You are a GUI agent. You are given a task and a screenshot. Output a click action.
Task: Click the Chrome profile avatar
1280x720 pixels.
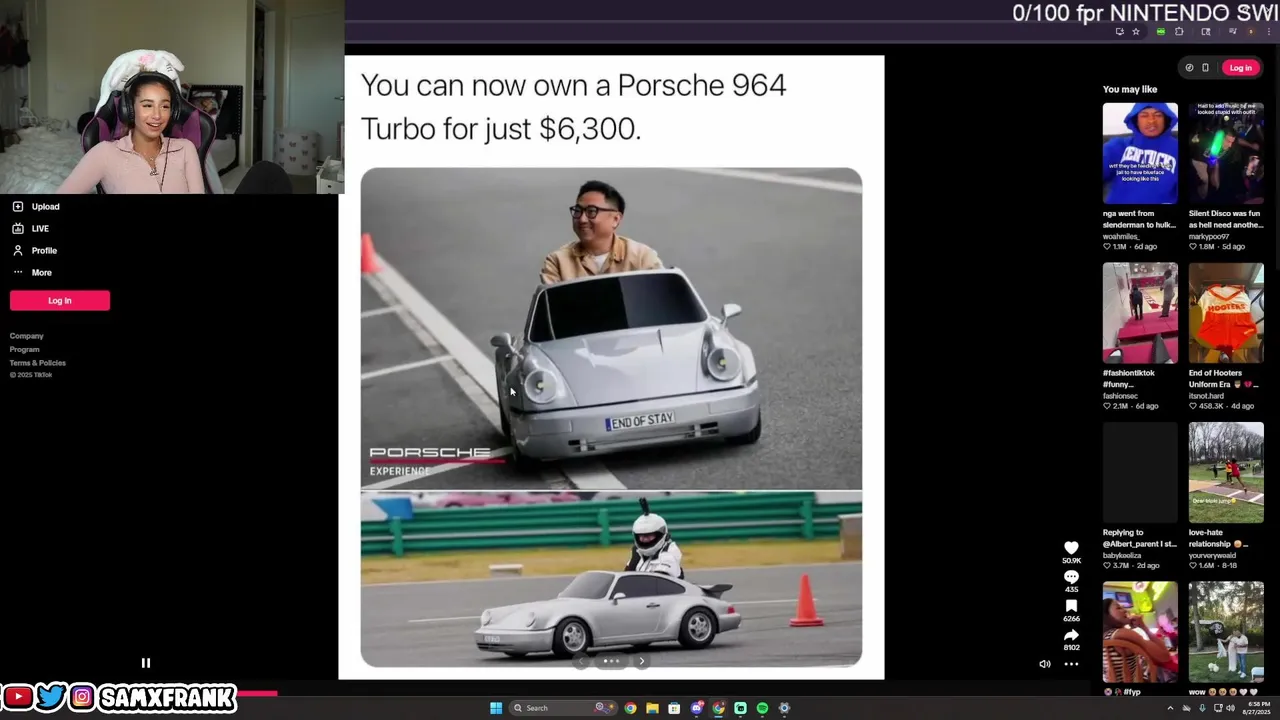[1251, 31]
